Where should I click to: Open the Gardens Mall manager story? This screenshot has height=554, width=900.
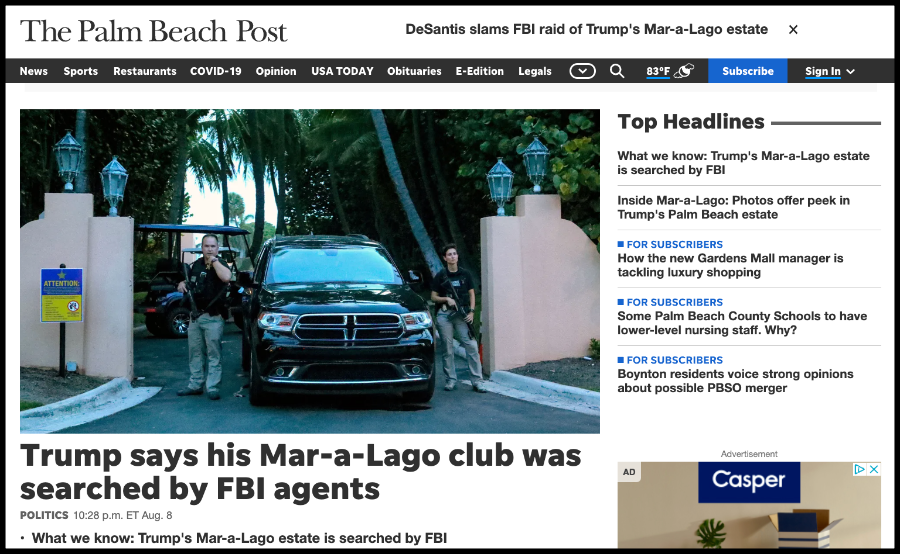click(x=730, y=265)
